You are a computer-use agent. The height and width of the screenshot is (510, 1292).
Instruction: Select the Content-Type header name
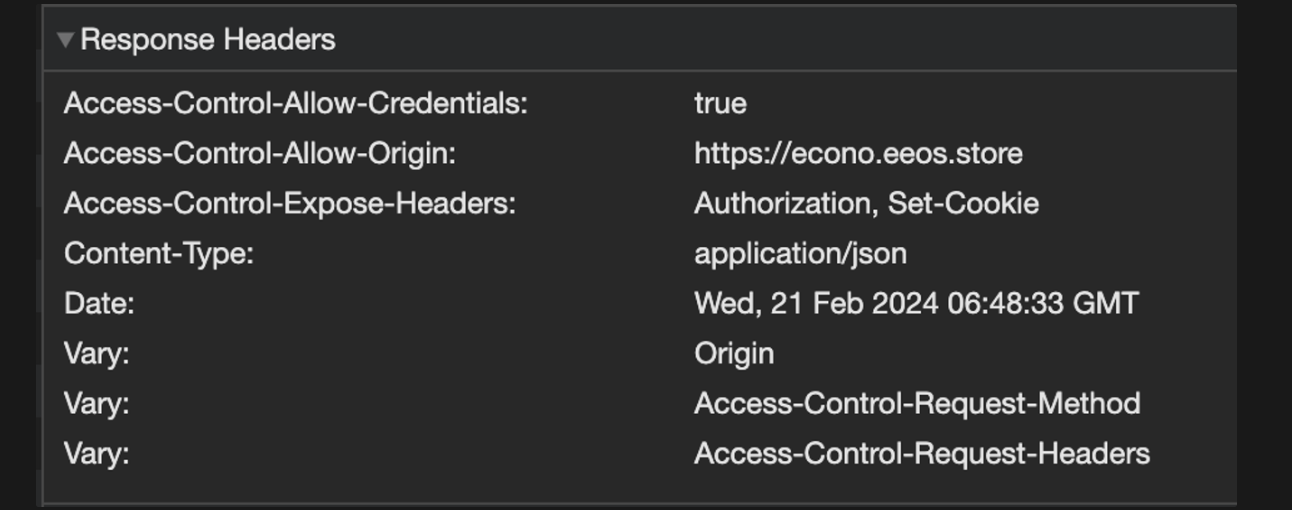(x=159, y=254)
